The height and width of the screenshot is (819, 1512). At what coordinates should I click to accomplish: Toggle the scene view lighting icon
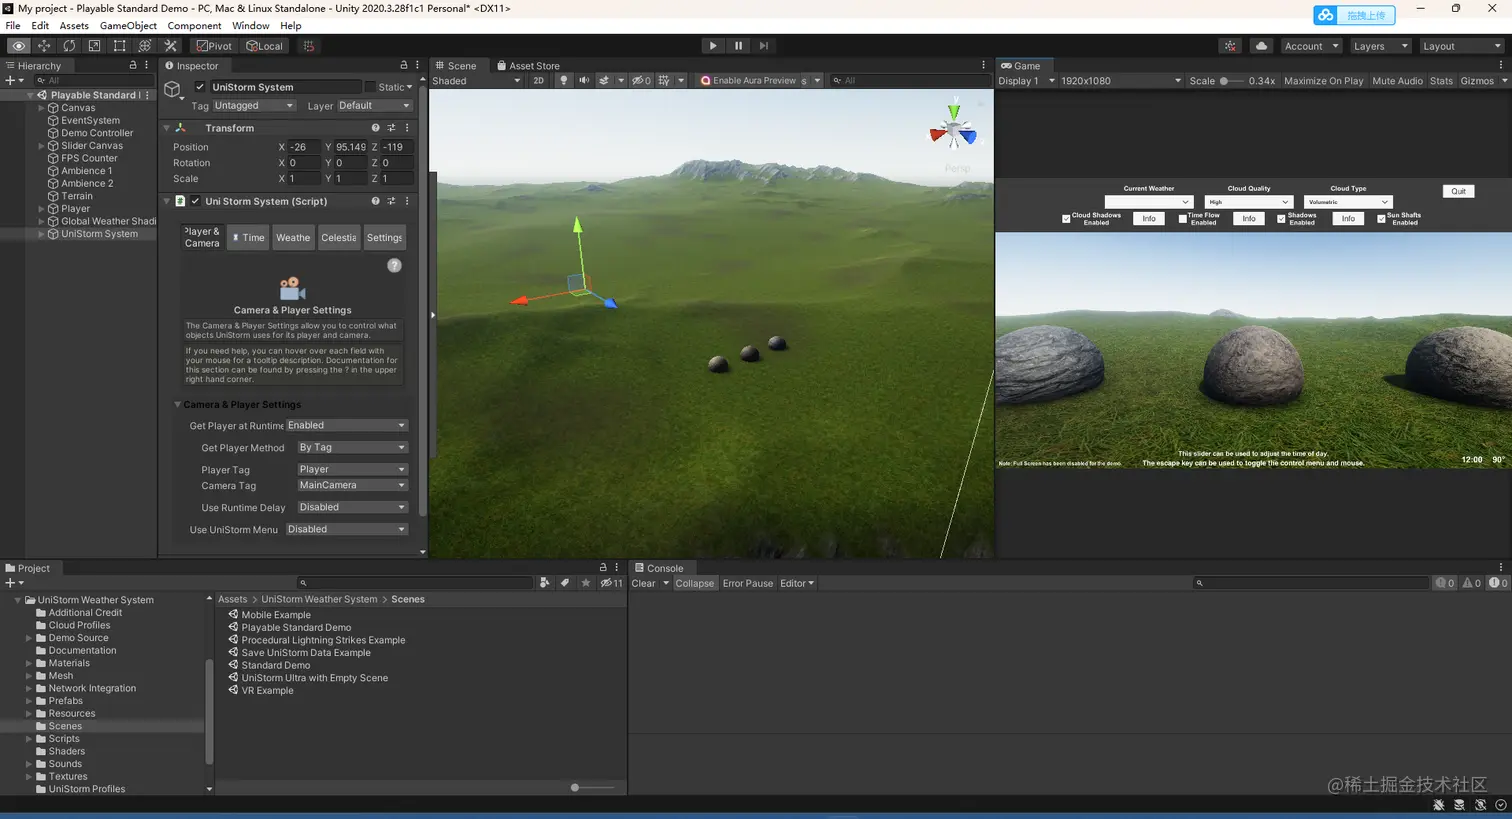click(x=564, y=80)
